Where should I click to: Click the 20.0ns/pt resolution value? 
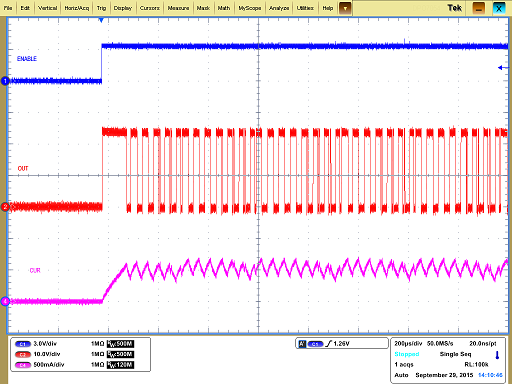pyautogui.click(x=483, y=344)
